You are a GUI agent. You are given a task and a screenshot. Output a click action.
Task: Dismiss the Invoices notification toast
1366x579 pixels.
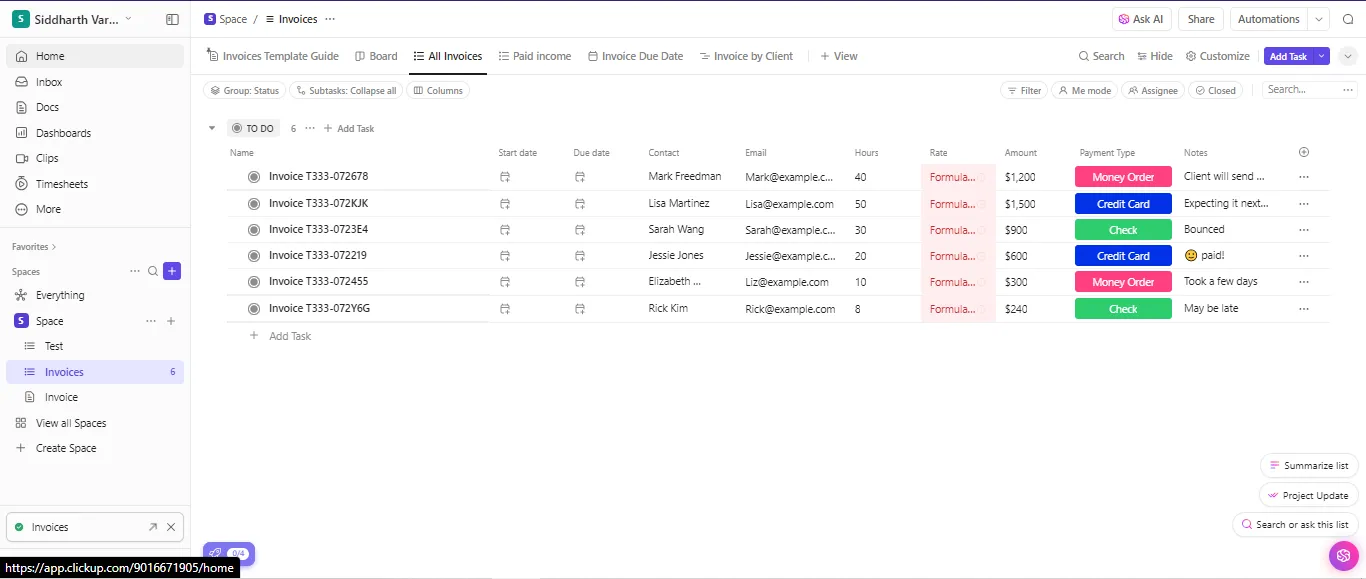(x=171, y=527)
